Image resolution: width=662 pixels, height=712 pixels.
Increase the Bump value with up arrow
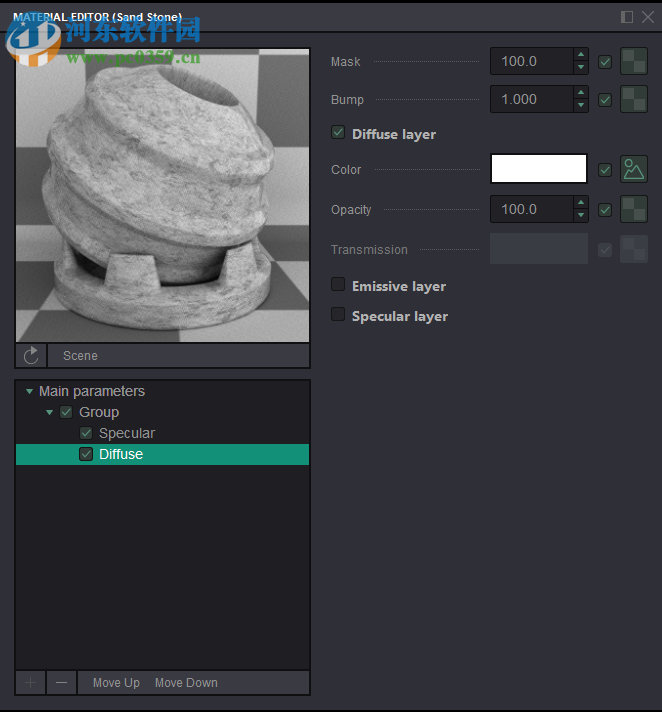(x=581, y=93)
